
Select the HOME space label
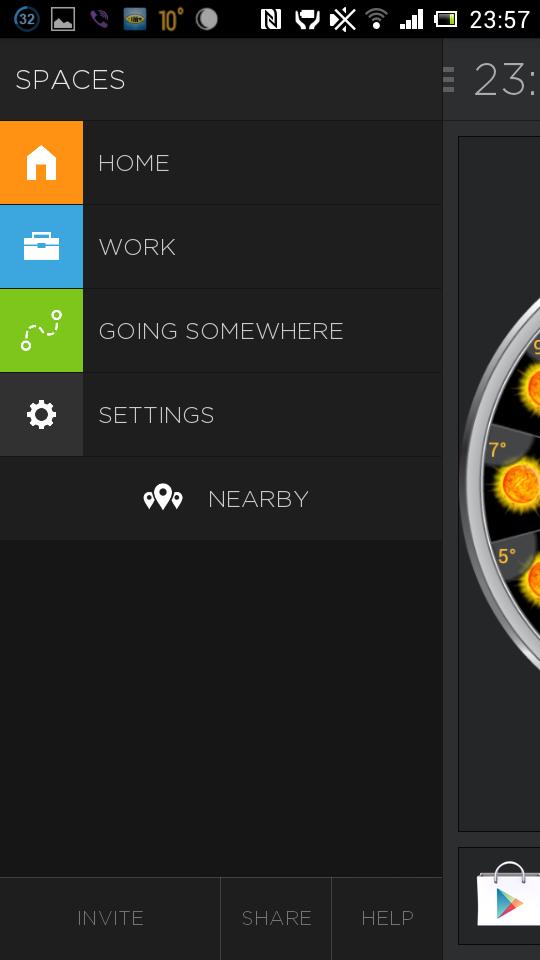(x=133, y=163)
